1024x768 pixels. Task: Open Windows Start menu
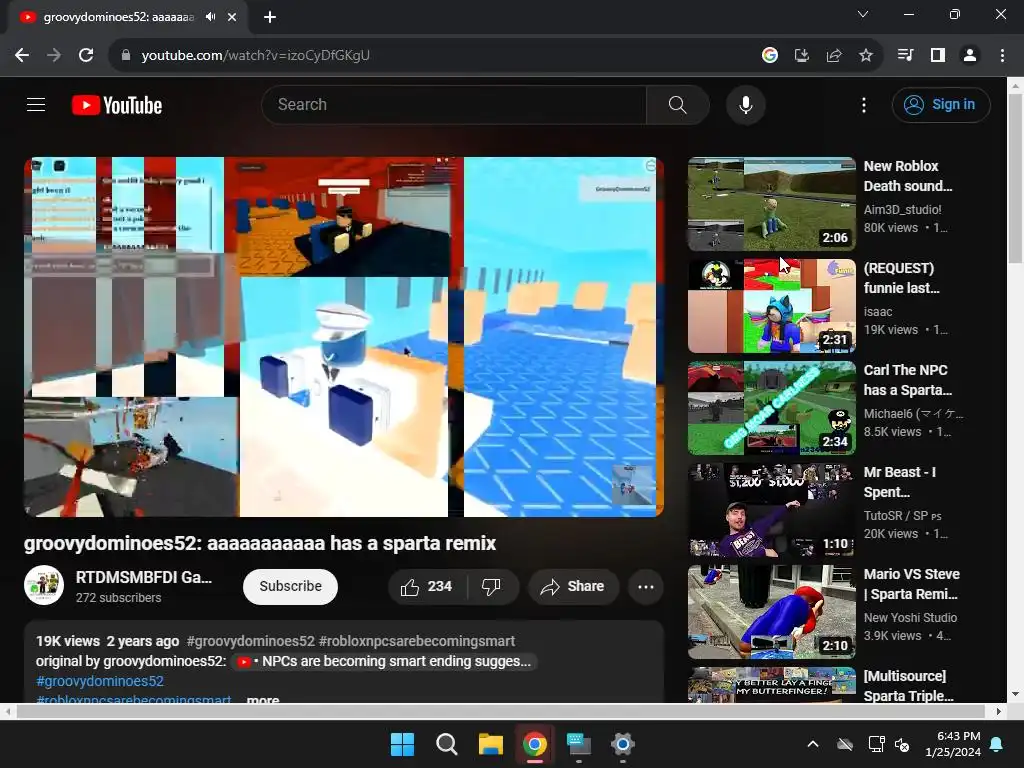402,744
